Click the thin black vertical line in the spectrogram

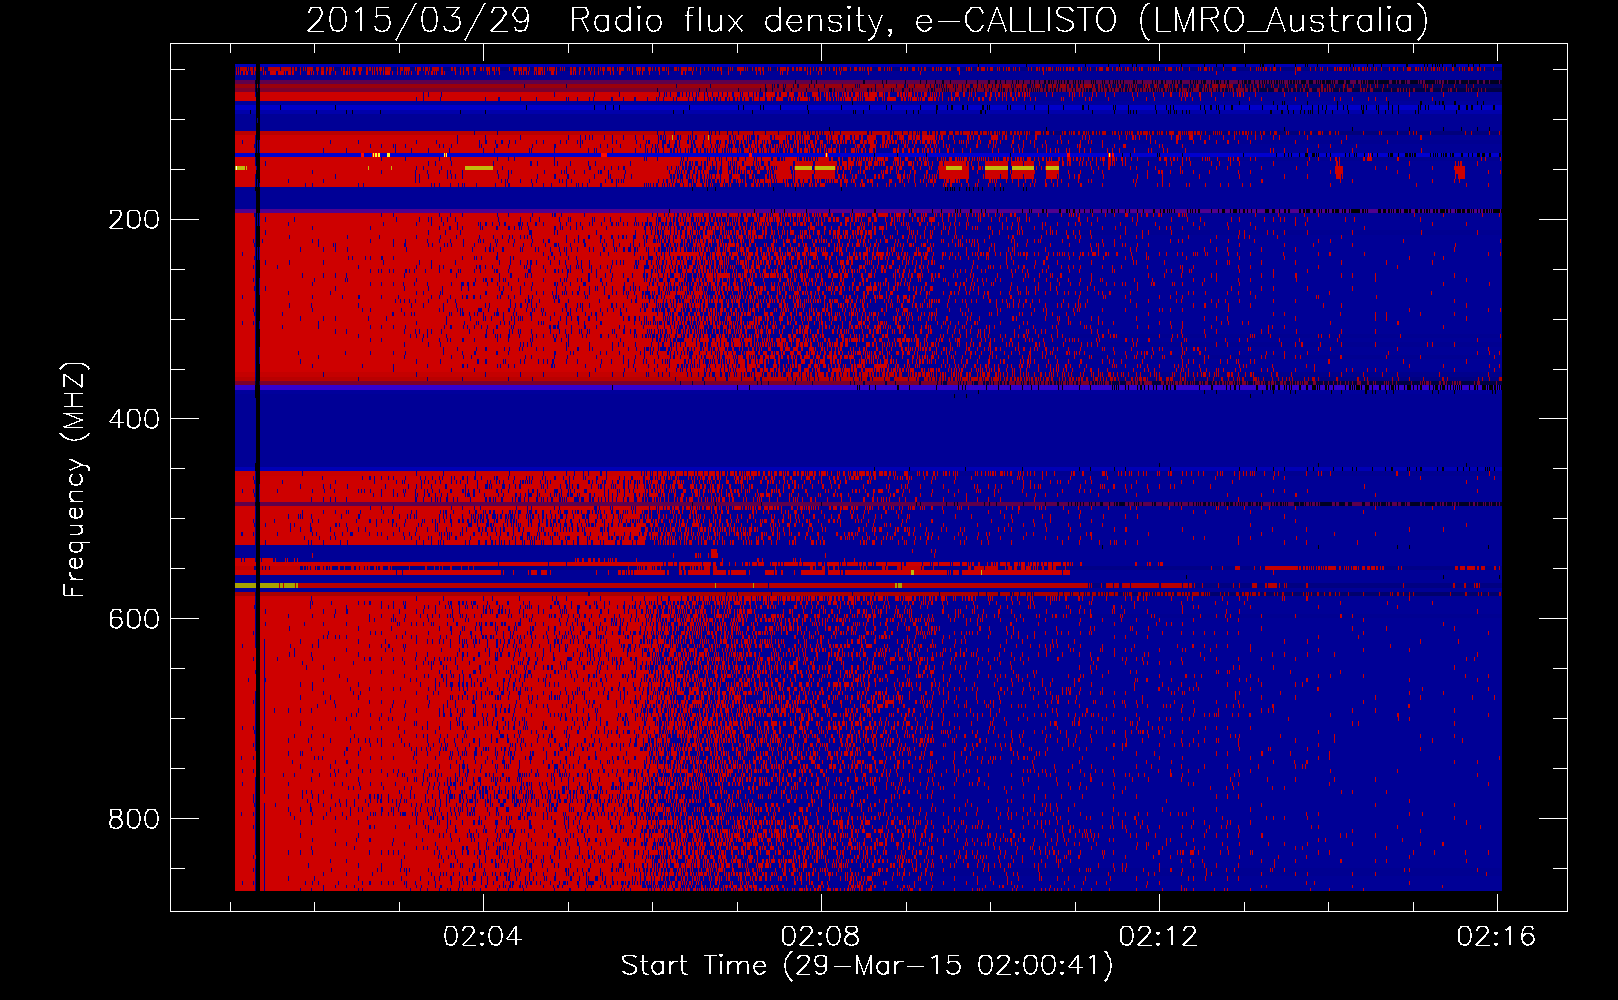[x=257, y=478]
